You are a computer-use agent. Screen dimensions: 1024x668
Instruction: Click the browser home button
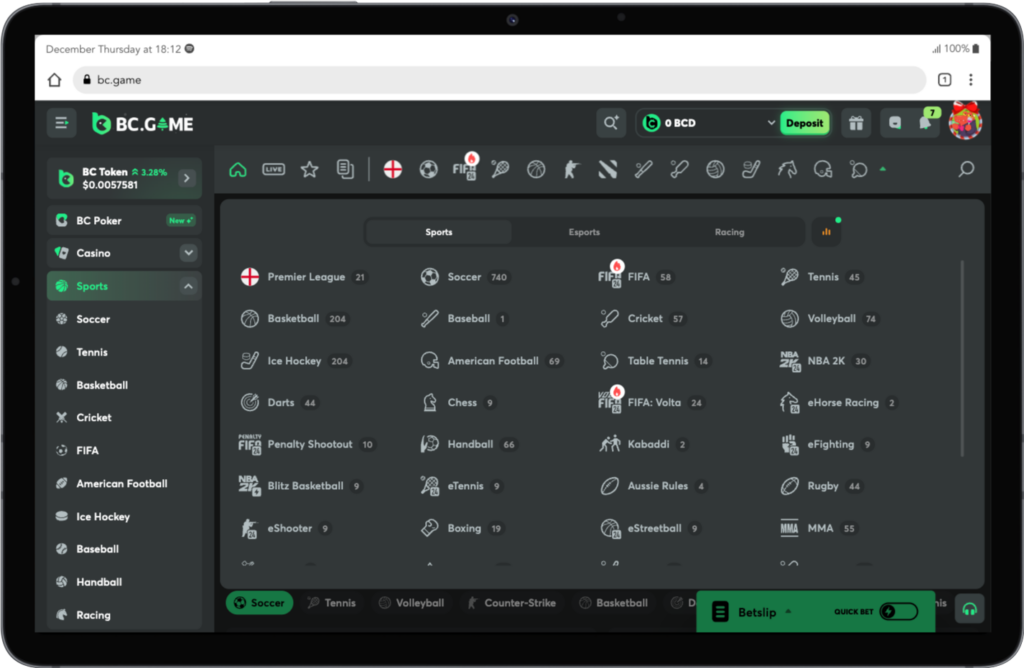point(55,80)
